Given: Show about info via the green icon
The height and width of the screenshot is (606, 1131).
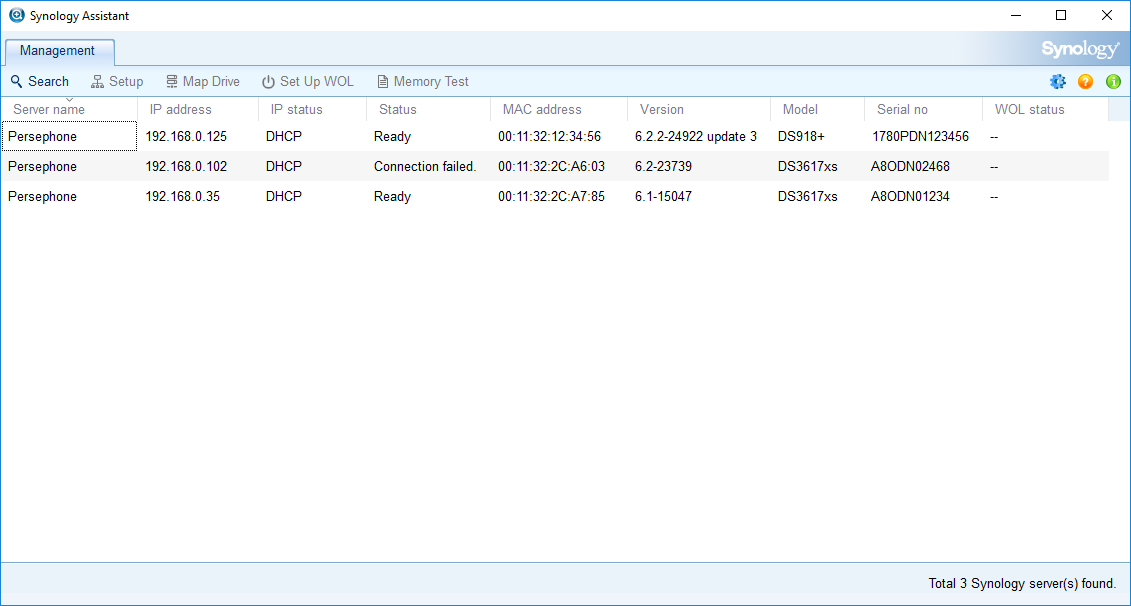Looking at the screenshot, I should [x=1113, y=82].
